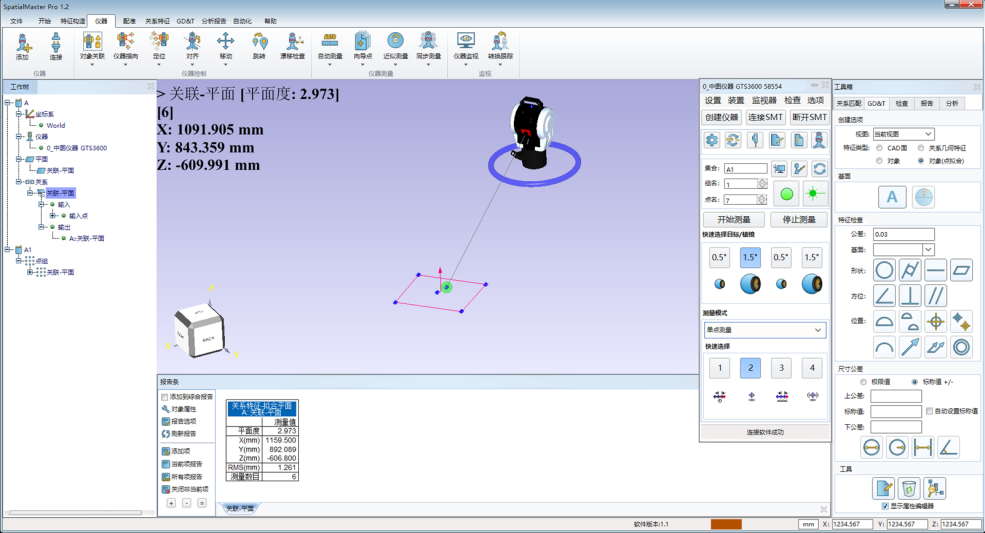Click the 移动 (Move) instrument icon
Viewport: 985px width, 533px height.
point(225,45)
